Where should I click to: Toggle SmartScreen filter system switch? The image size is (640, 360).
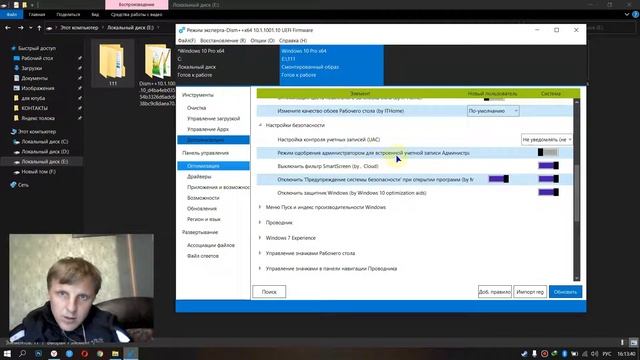(x=548, y=166)
